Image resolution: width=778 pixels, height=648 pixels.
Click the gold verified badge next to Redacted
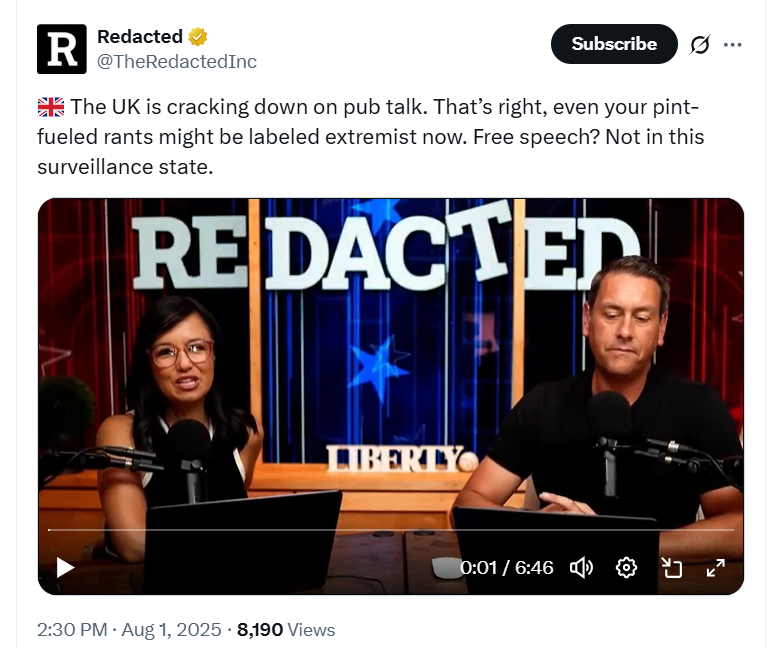click(x=197, y=37)
